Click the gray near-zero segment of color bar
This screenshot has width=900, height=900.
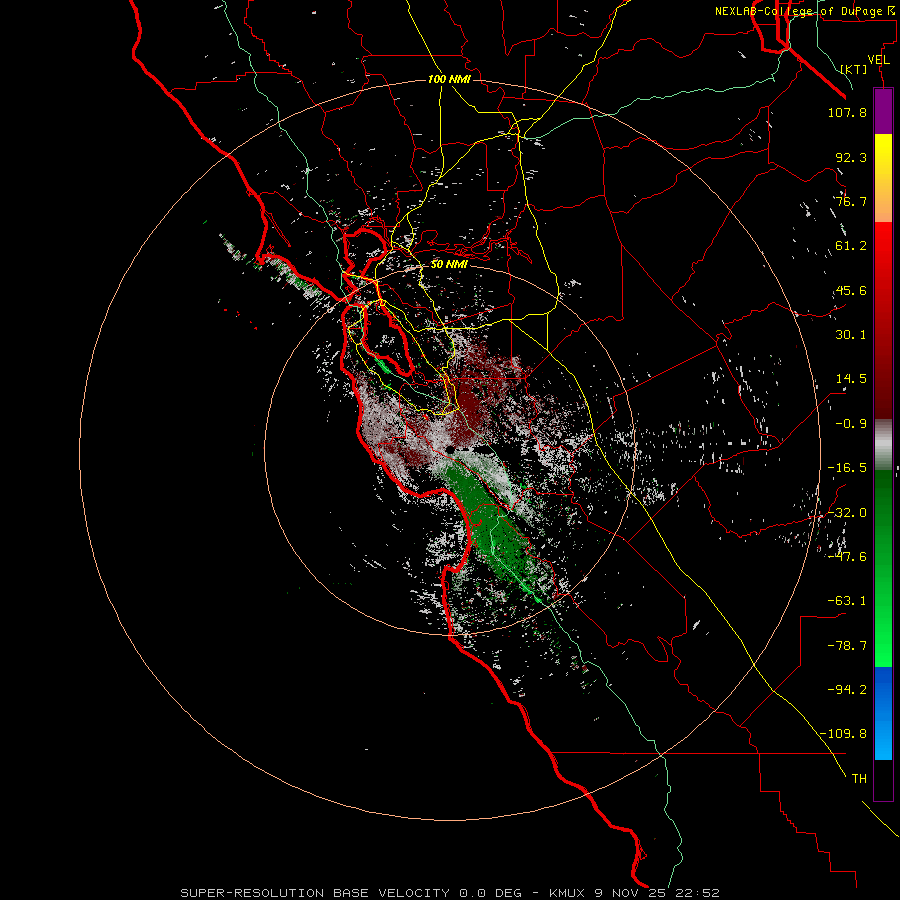[x=883, y=444]
